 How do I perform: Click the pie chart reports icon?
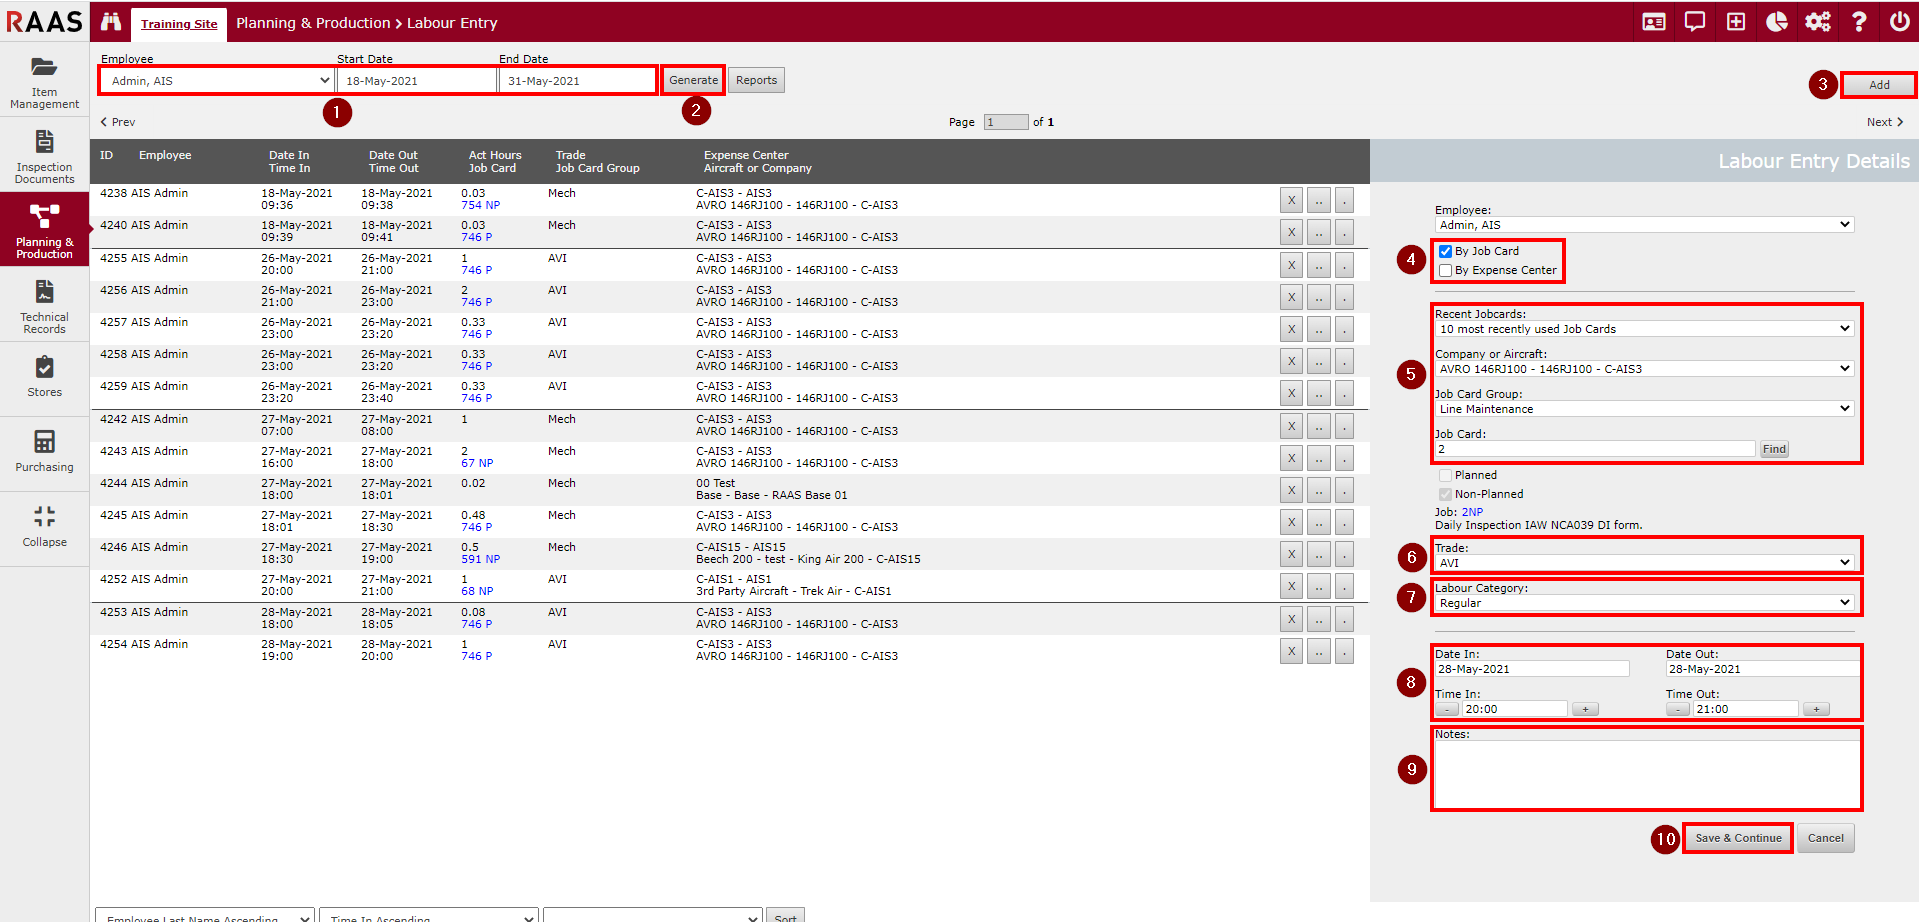click(1777, 22)
